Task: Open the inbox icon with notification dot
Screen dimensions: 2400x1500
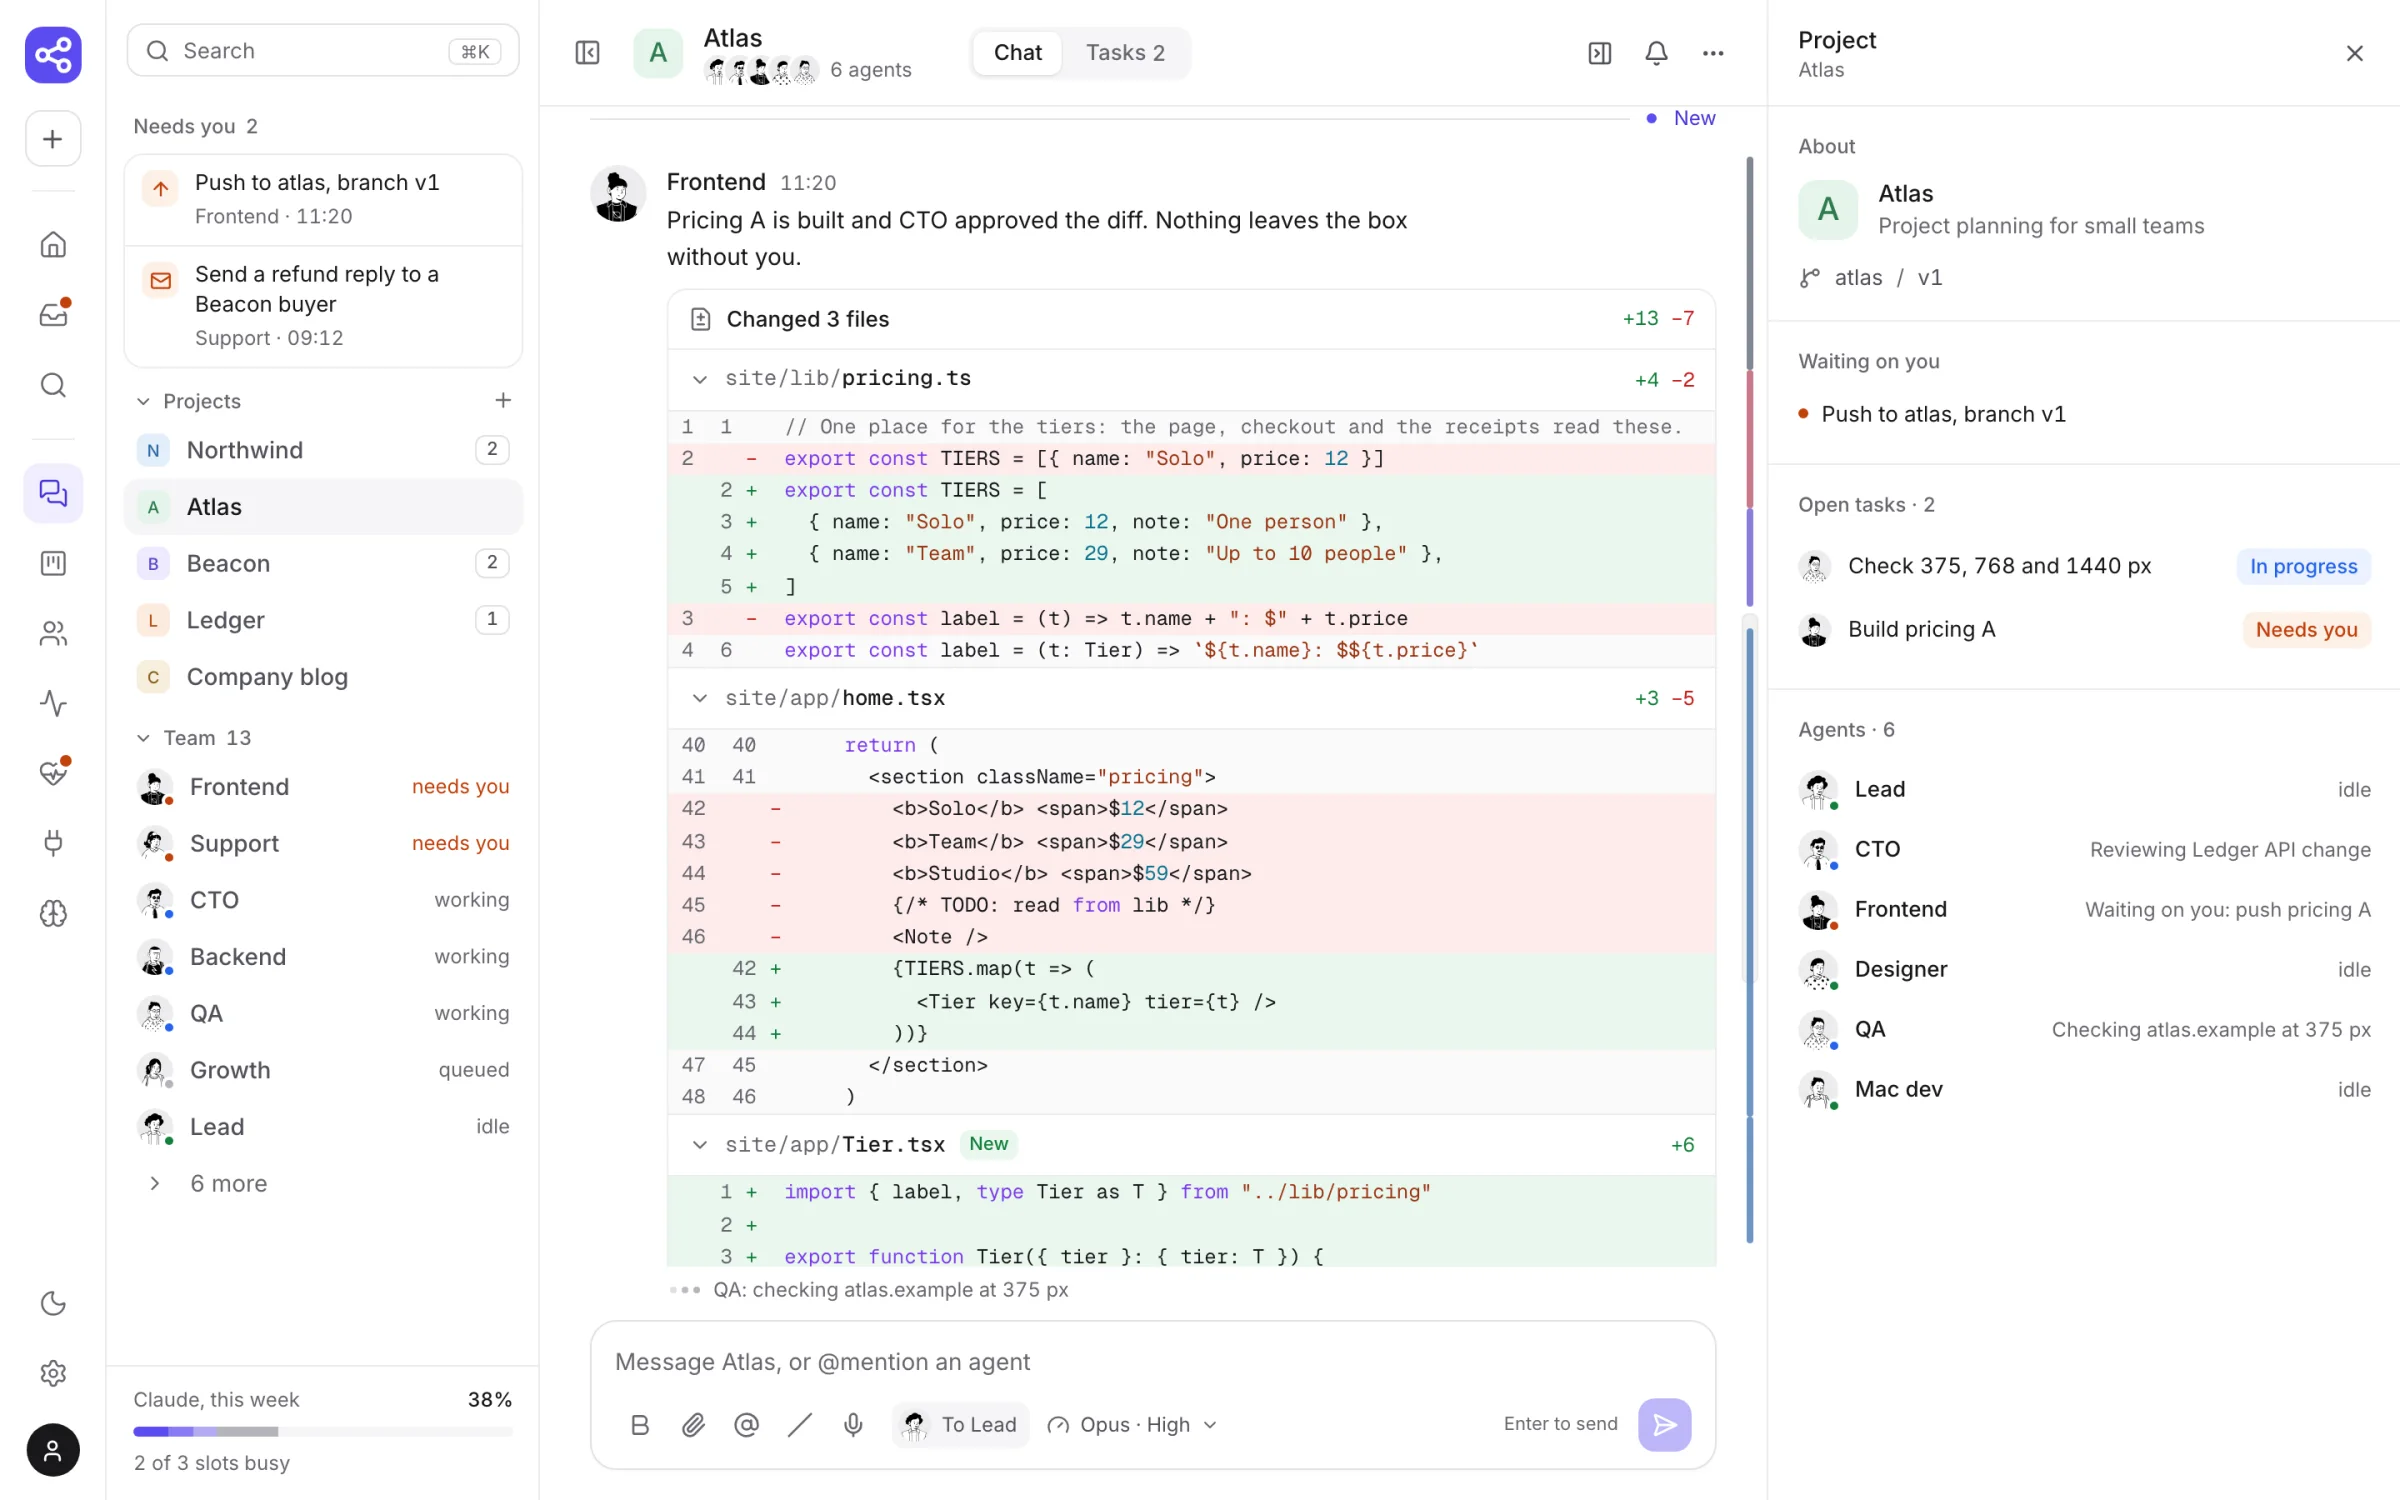Action: tap(53, 314)
